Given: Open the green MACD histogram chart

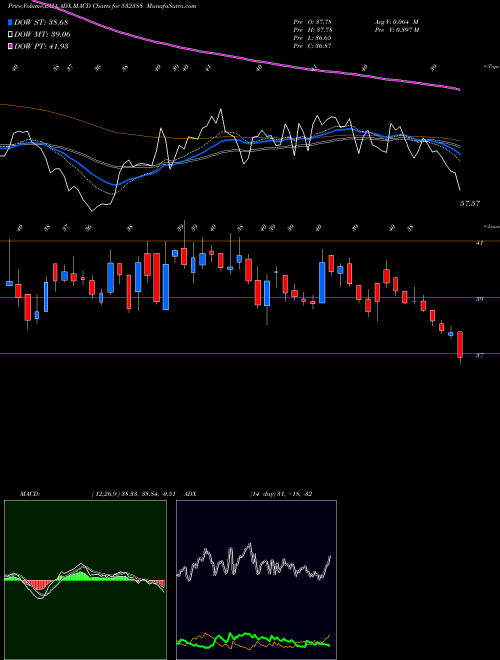Looking at the screenshot, I should [85, 580].
